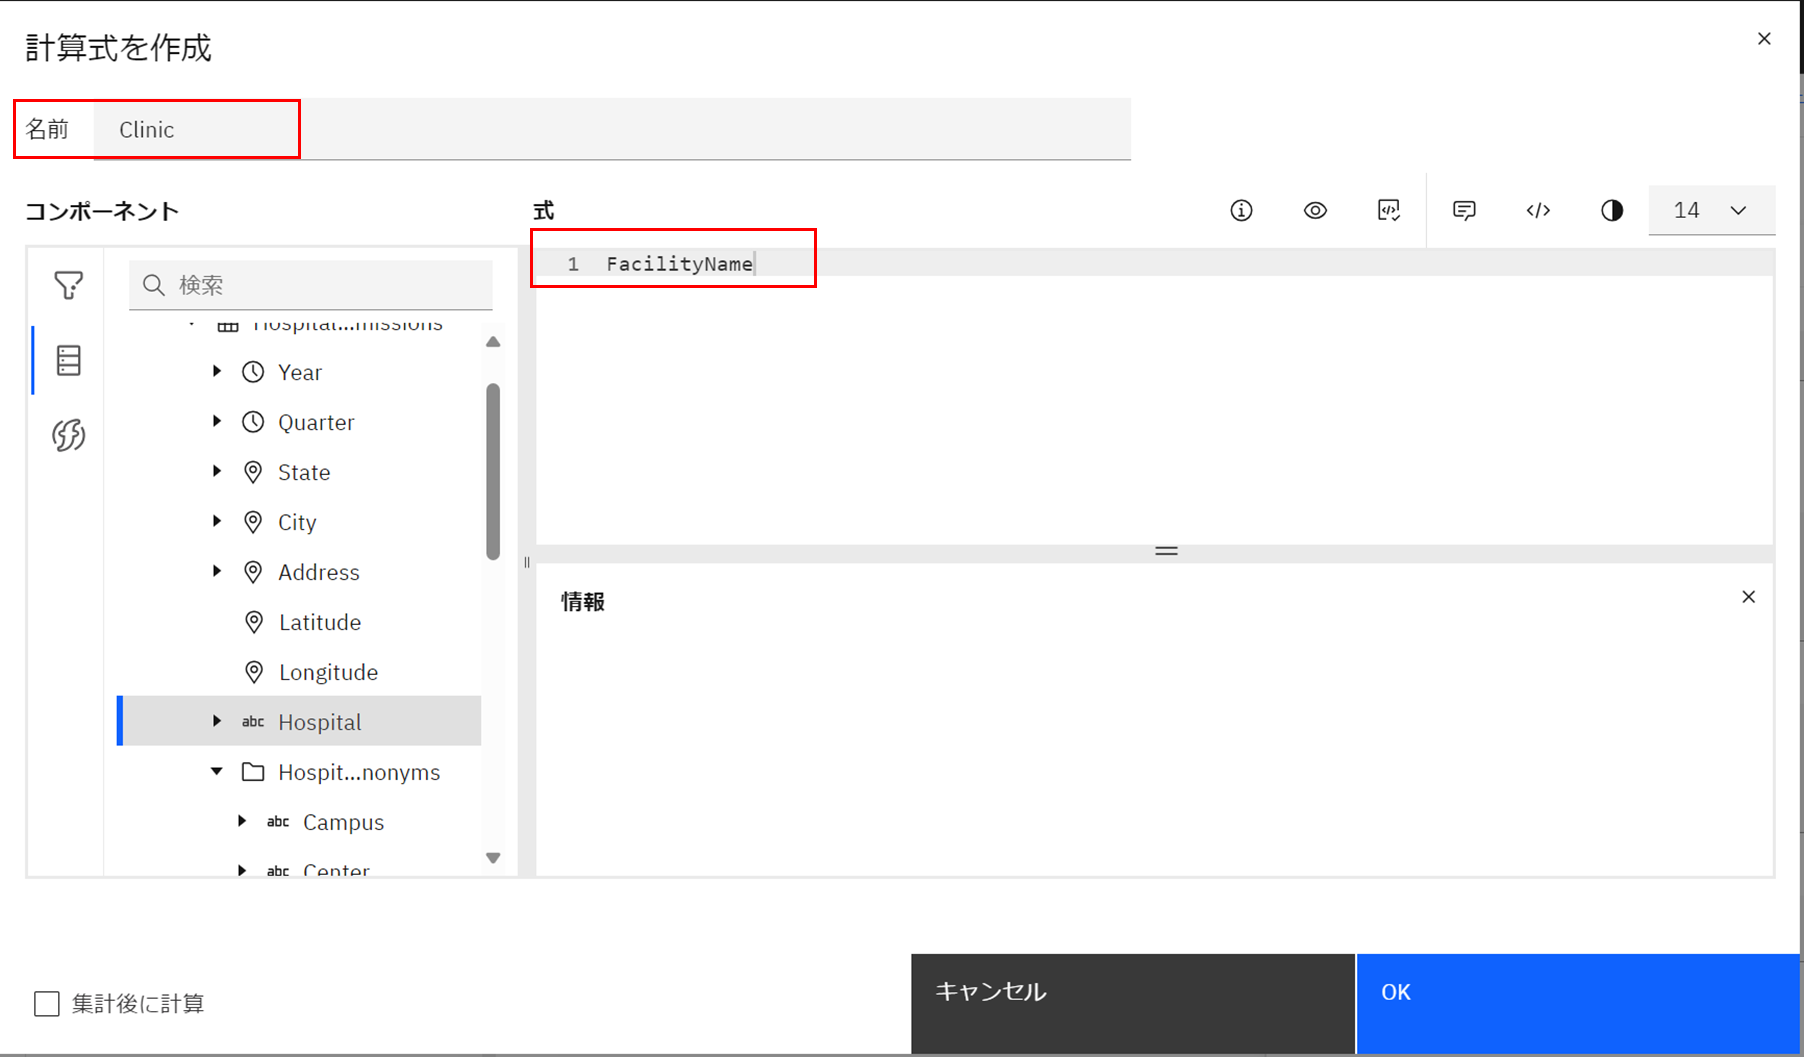Click the Hospit...nonyms folder icon
1804x1057 pixels.
click(x=253, y=772)
